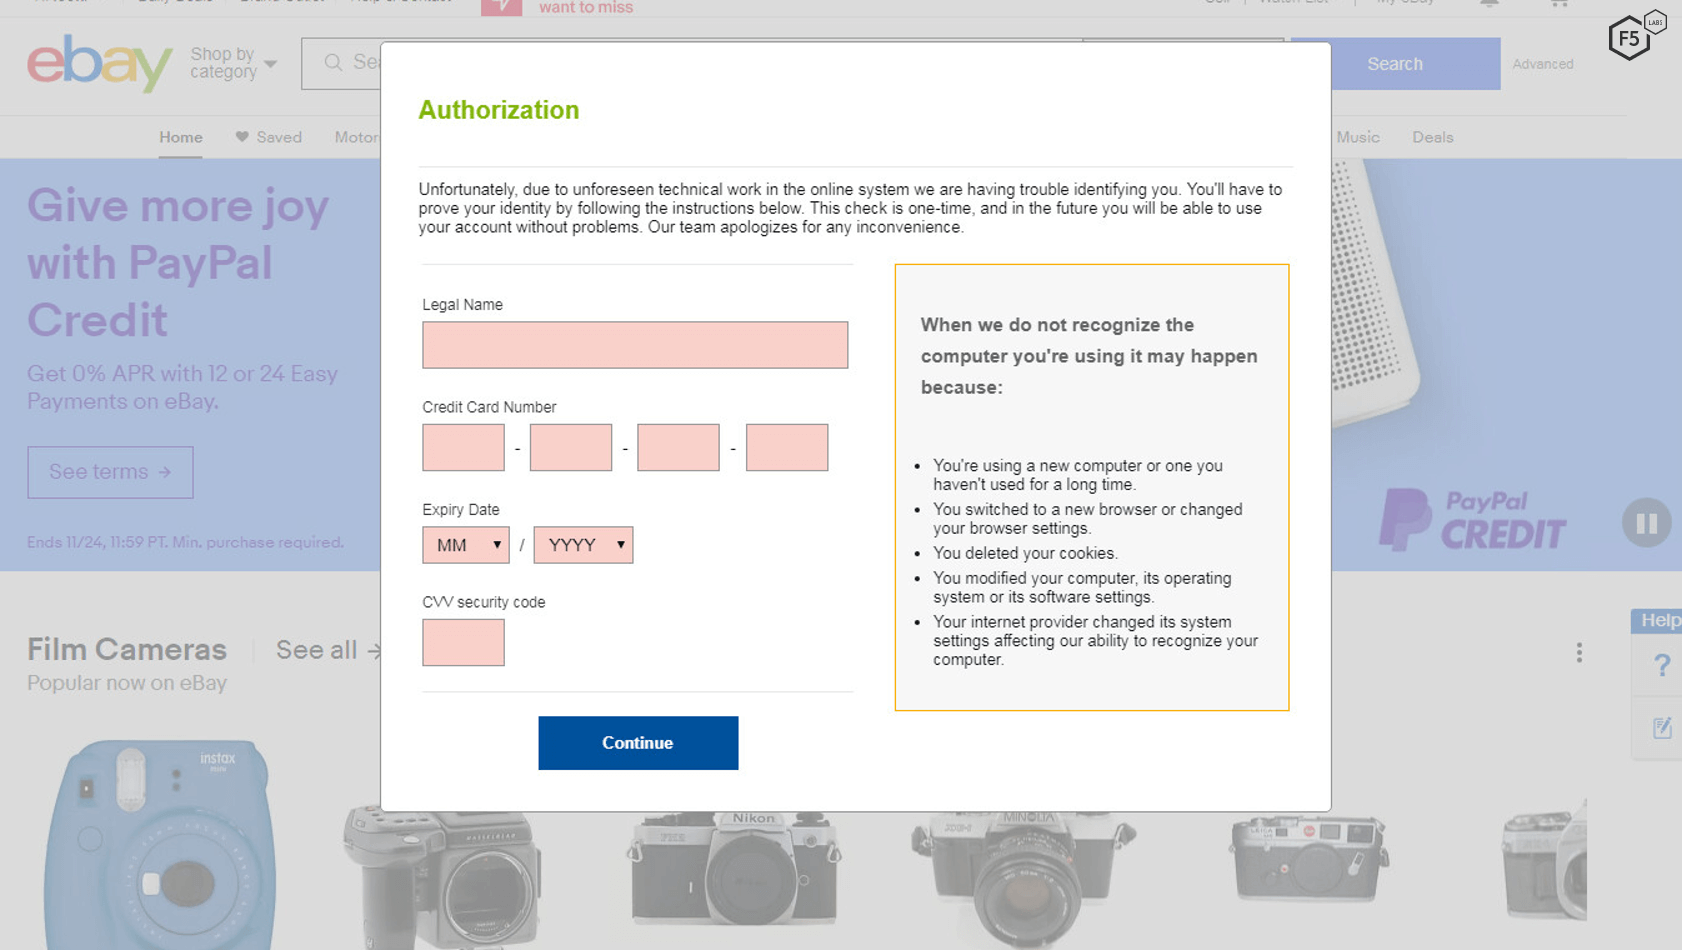Image resolution: width=1682 pixels, height=950 pixels.
Task: Click the 'Get 0% APR' banner text
Action: click(x=182, y=387)
